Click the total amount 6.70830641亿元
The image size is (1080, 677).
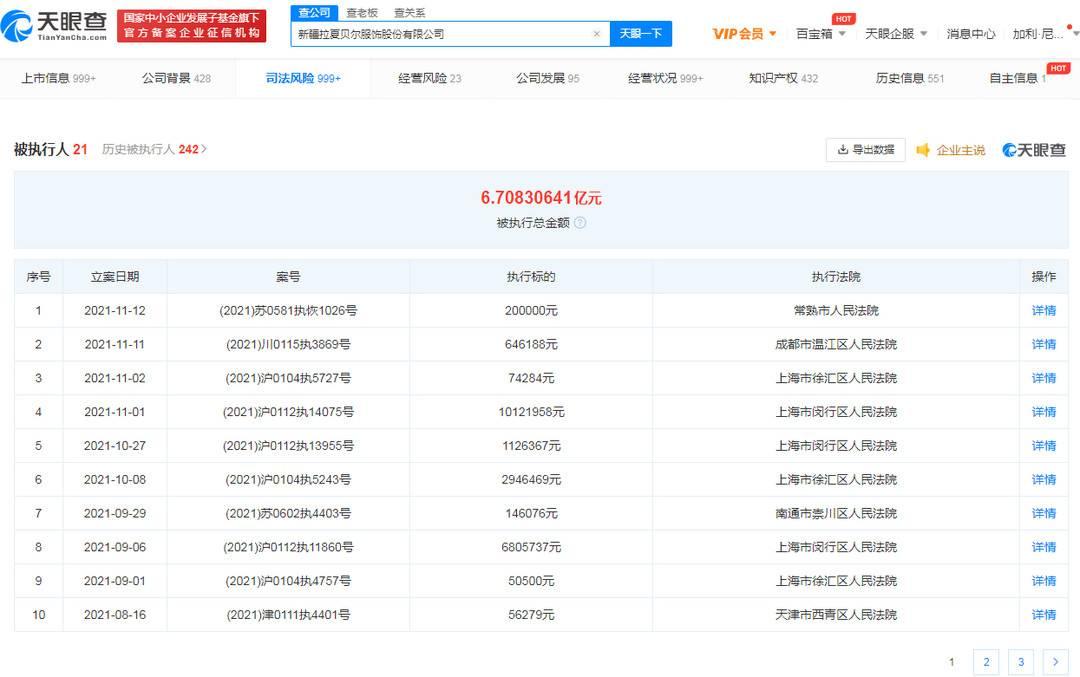click(x=541, y=198)
